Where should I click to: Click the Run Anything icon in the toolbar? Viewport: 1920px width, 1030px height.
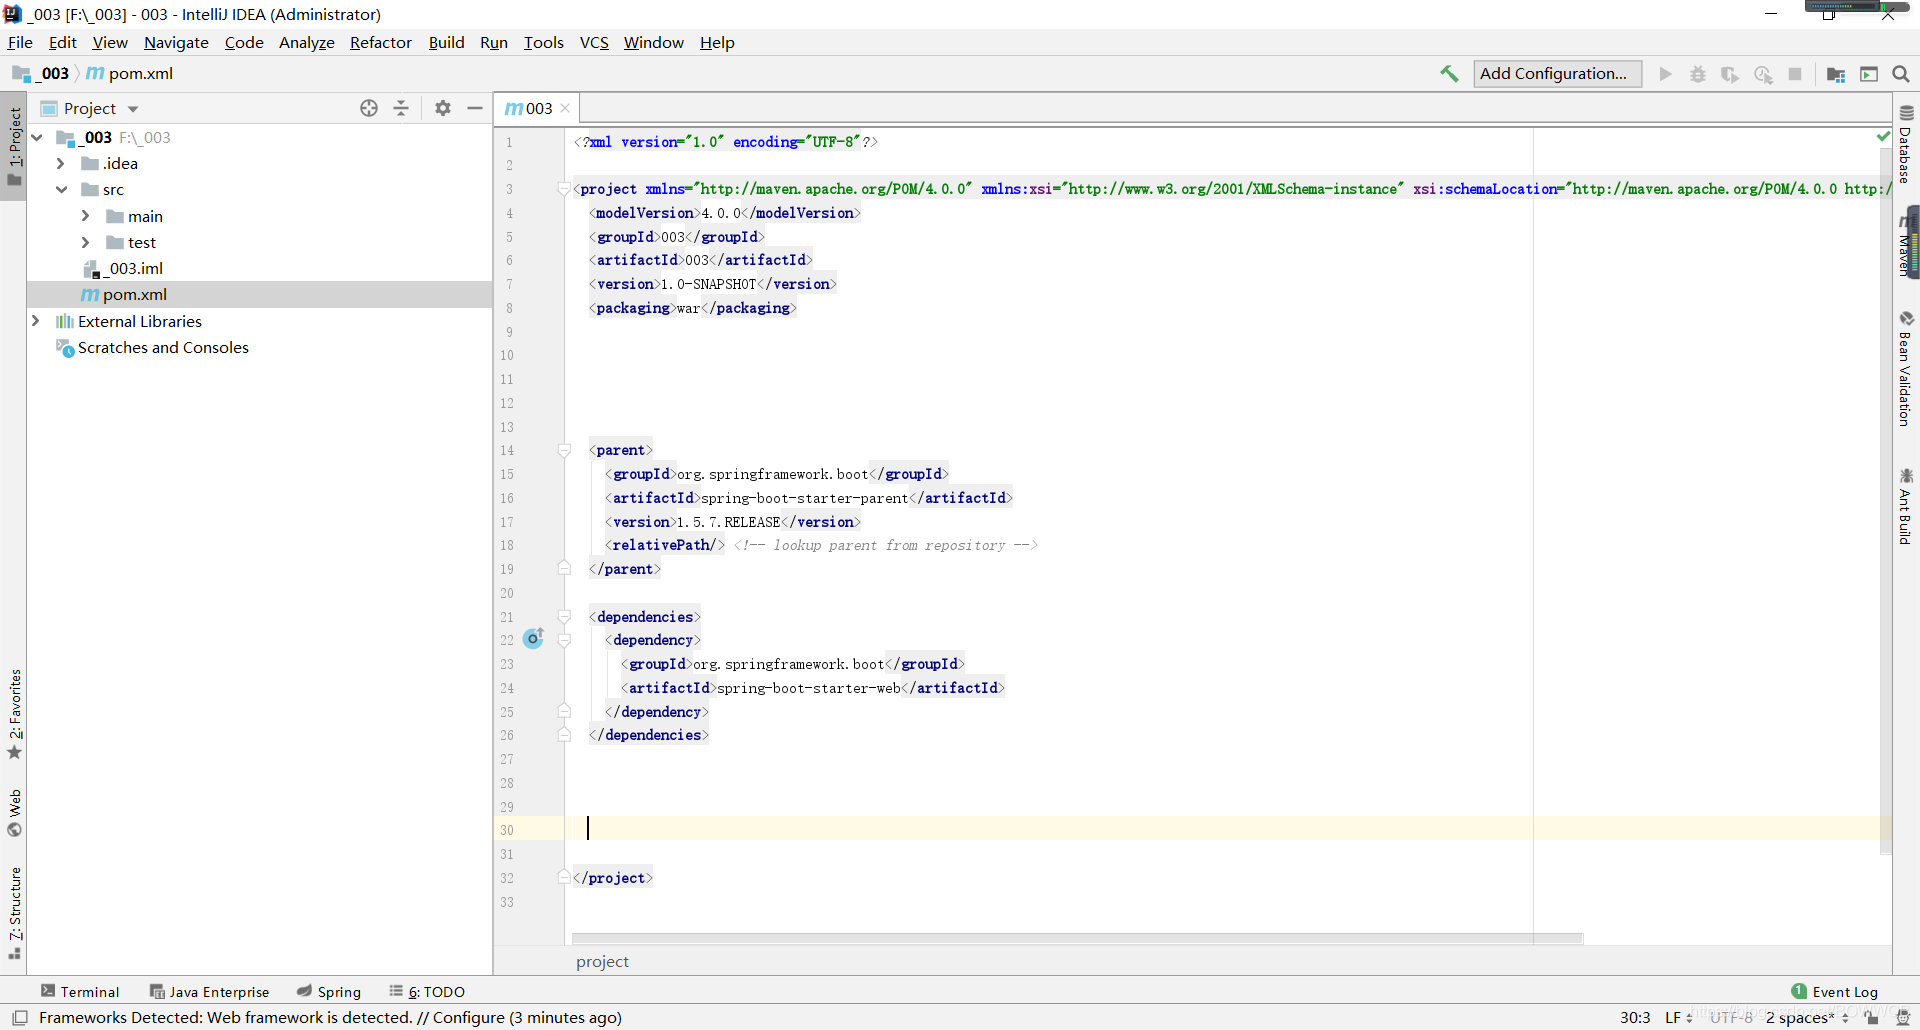pos(1869,74)
